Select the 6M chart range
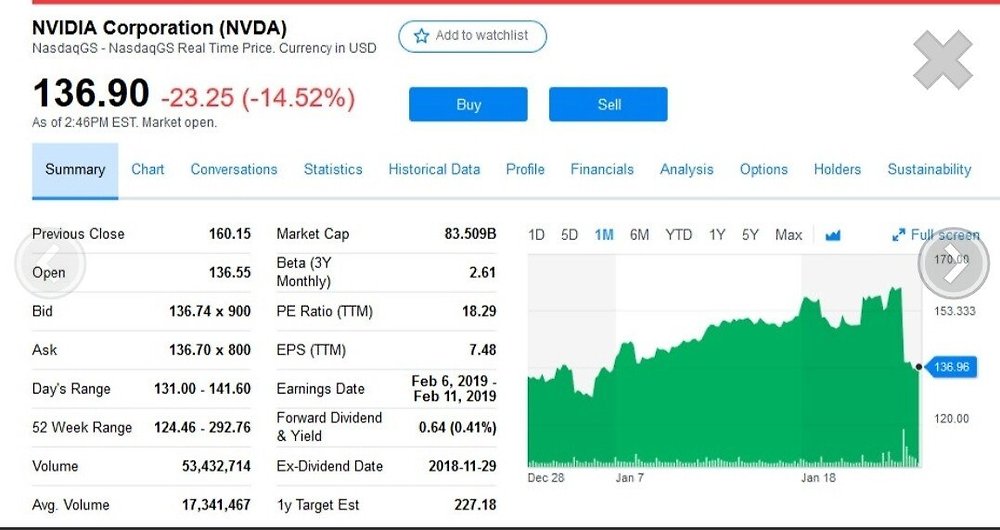Screen dimensions: 1000x530 [x=639, y=235]
